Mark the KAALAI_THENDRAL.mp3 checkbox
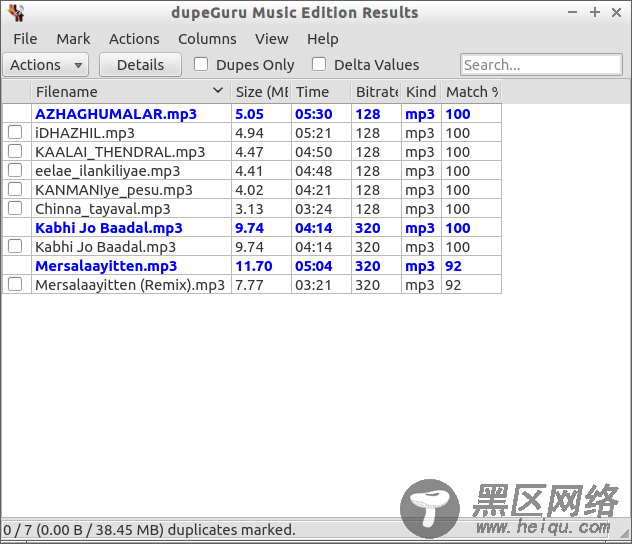The width and height of the screenshot is (632, 544). [x=15, y=151]
